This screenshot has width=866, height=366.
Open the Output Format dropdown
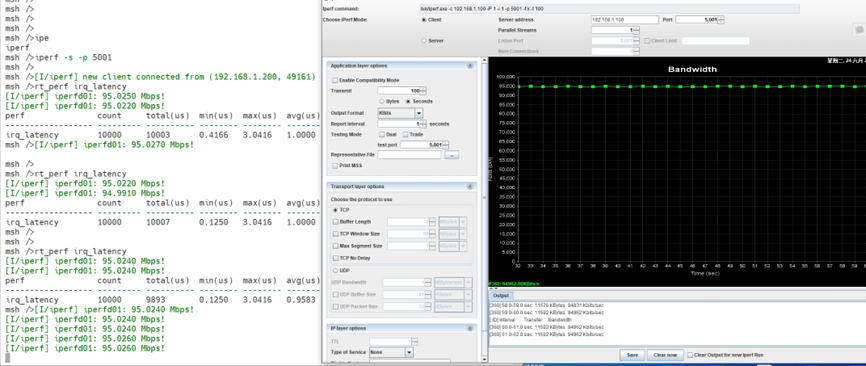[x=419, y=113]
